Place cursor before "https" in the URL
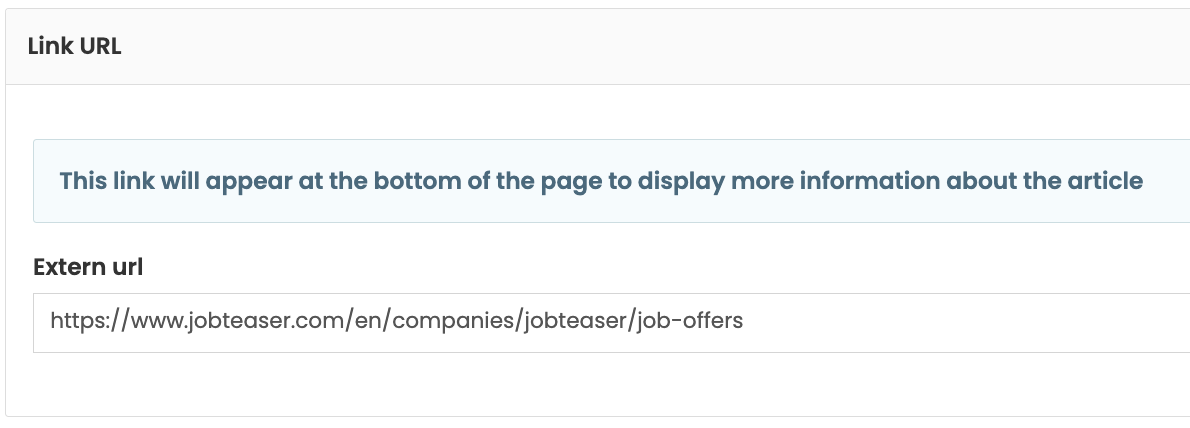 pyautogui.click(x=51, y=323)
